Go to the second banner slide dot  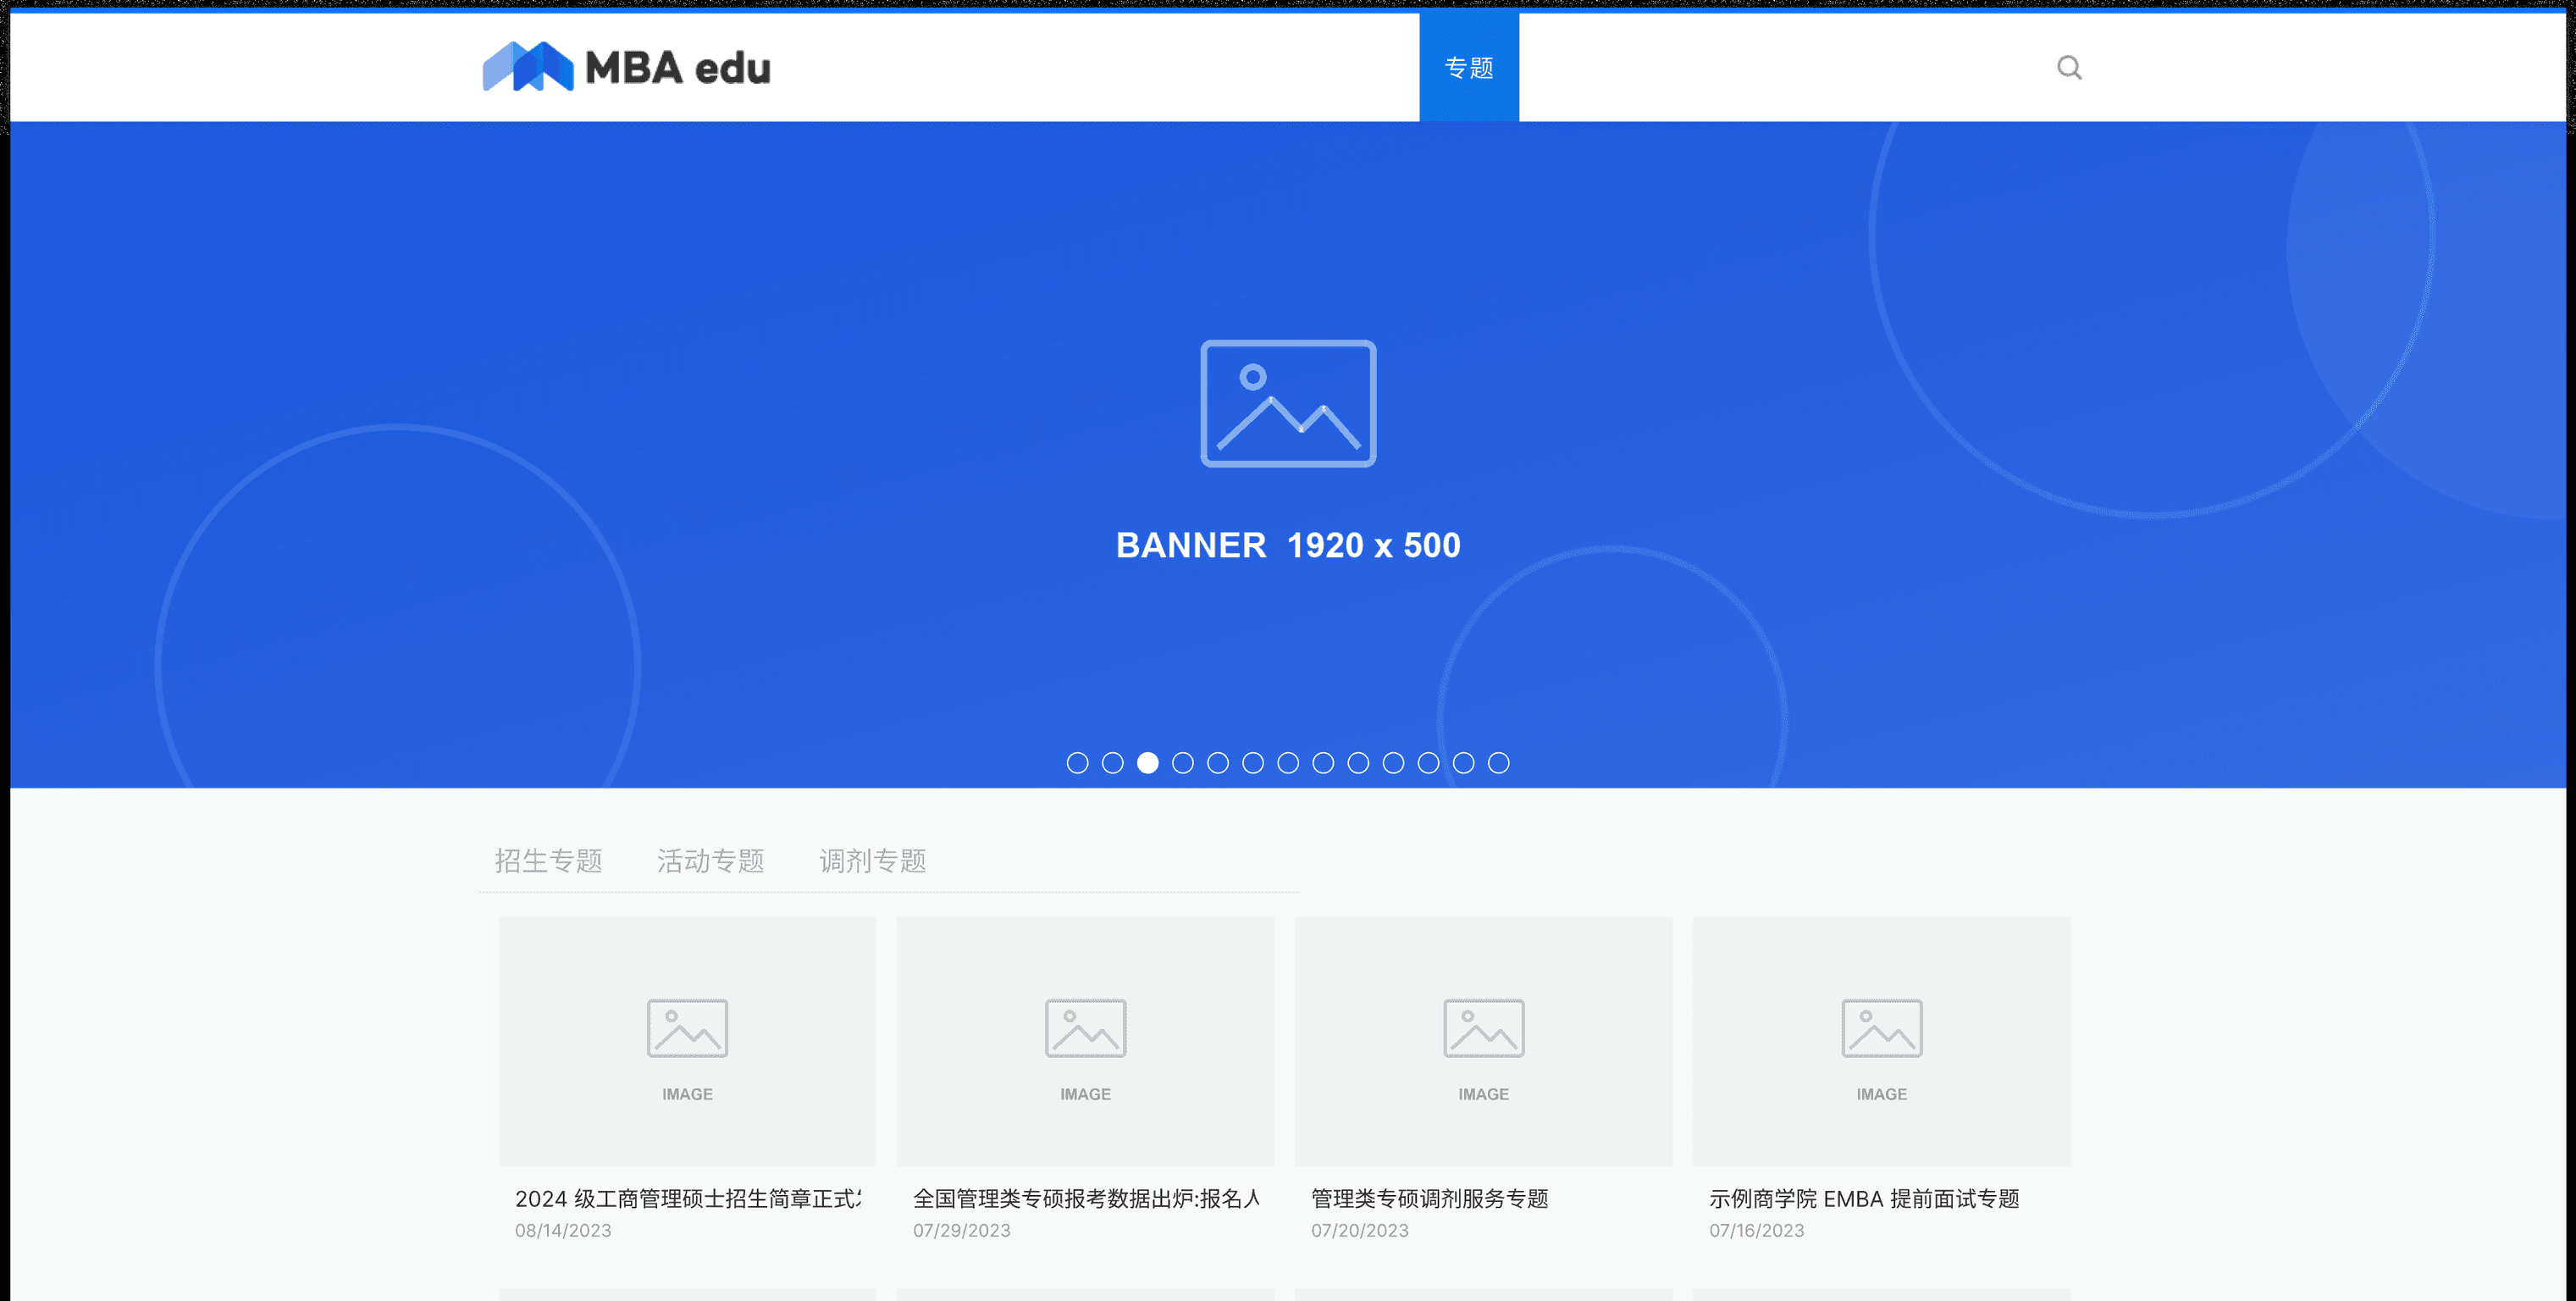pos(1112,763)
